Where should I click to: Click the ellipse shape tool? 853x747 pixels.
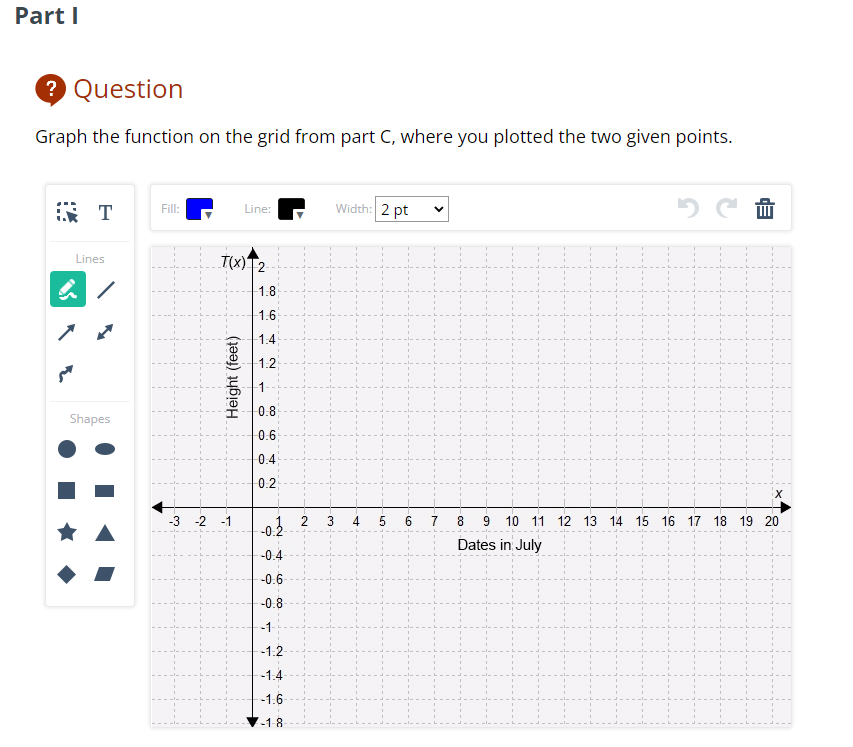click(x=104, y=449)
